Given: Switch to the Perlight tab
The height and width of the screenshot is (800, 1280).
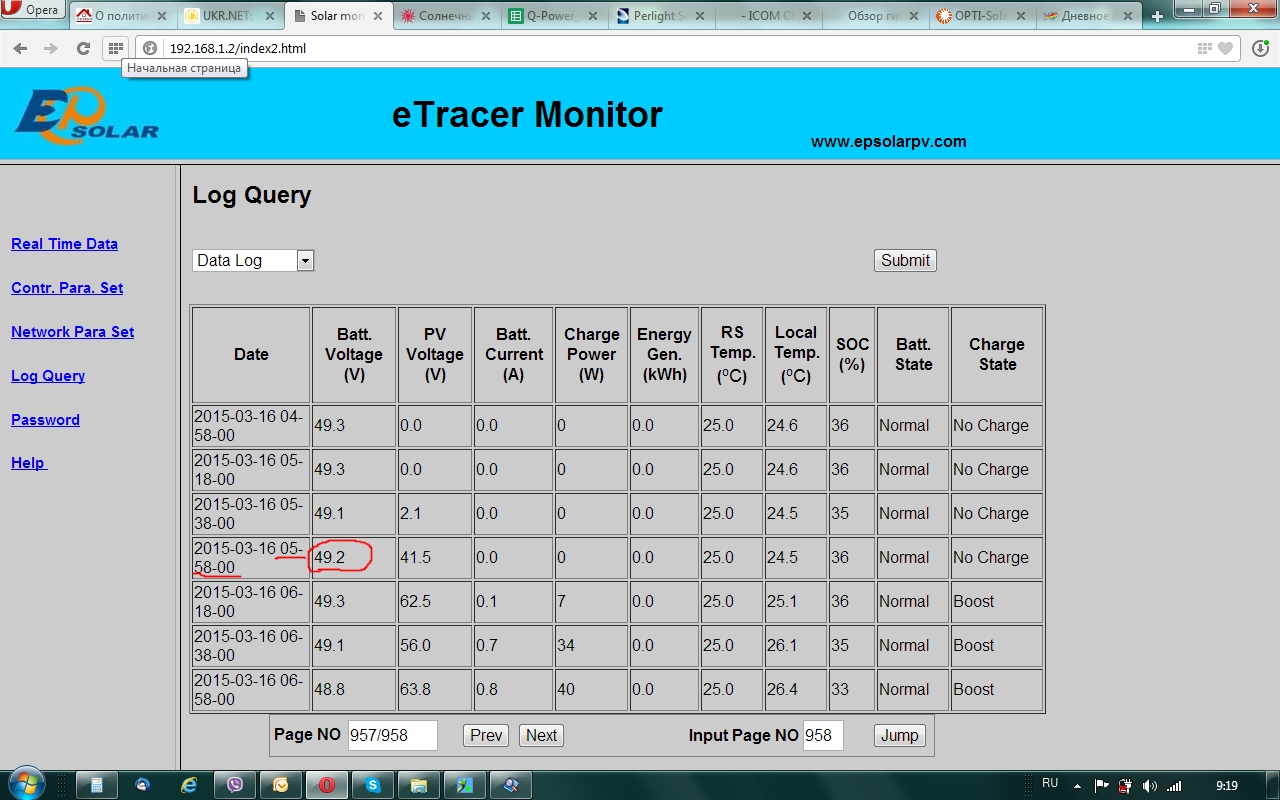Looking at the screenshot, I should (x=661, y=16).
